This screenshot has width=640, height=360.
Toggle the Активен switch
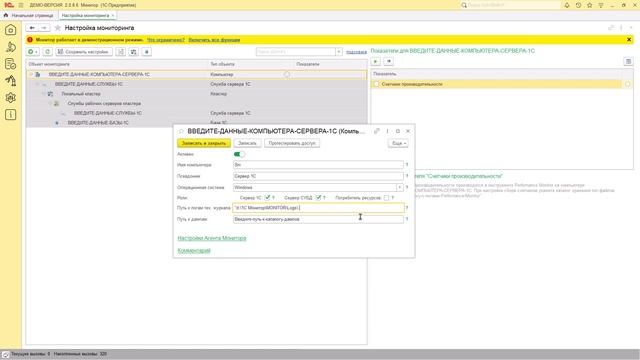[239, 154]
